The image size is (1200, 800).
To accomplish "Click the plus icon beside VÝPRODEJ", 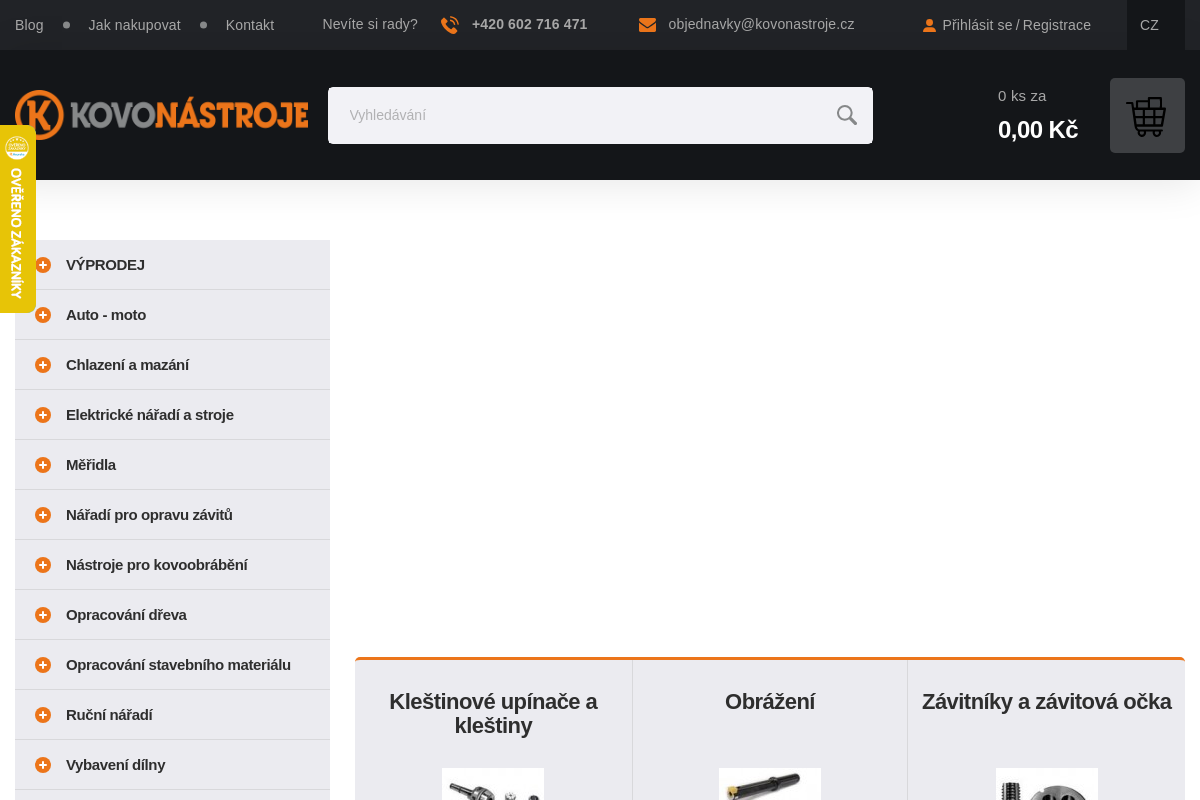I will 43,265.
